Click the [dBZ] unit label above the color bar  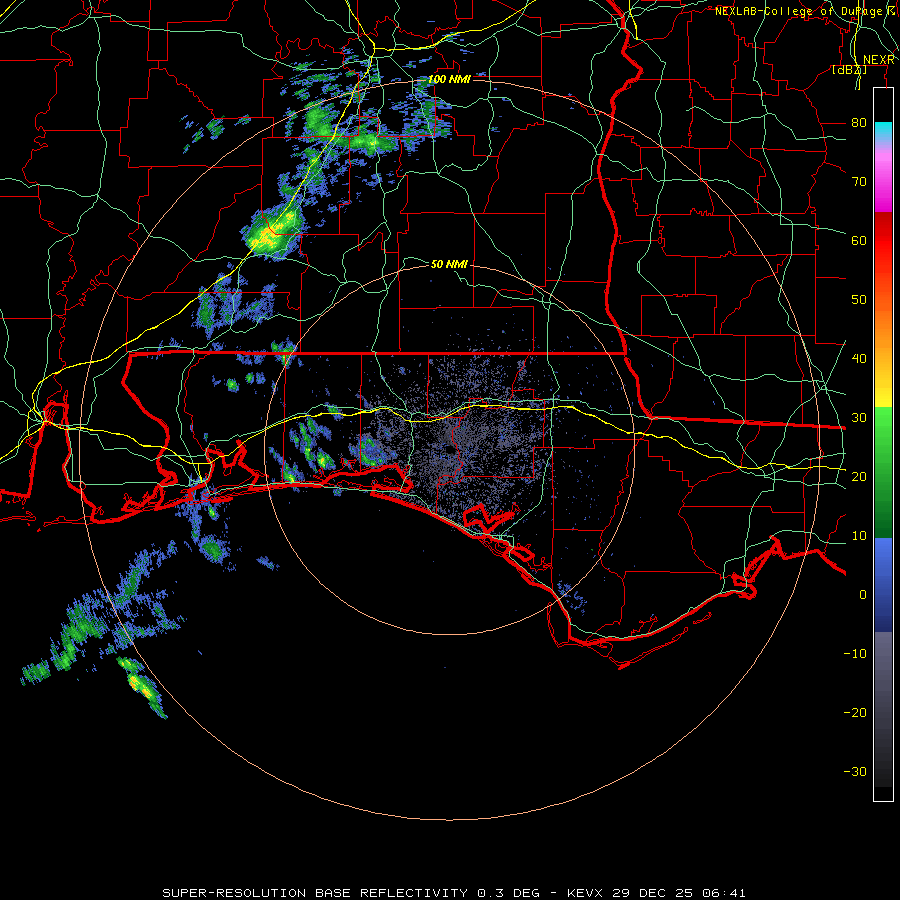coord(849,69)
